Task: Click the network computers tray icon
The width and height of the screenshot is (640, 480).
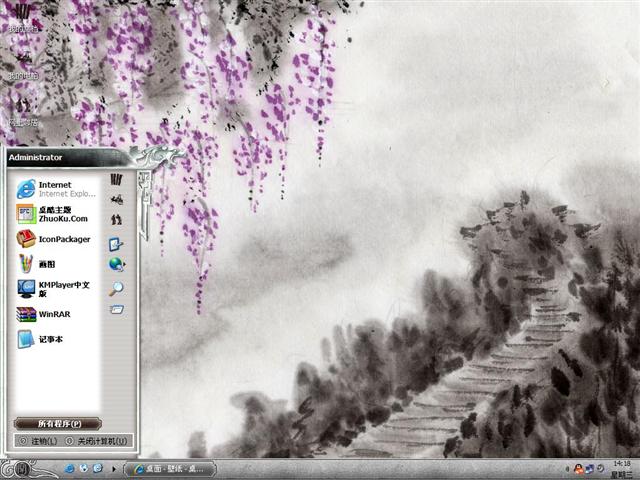Action: [x=589, y=469]
